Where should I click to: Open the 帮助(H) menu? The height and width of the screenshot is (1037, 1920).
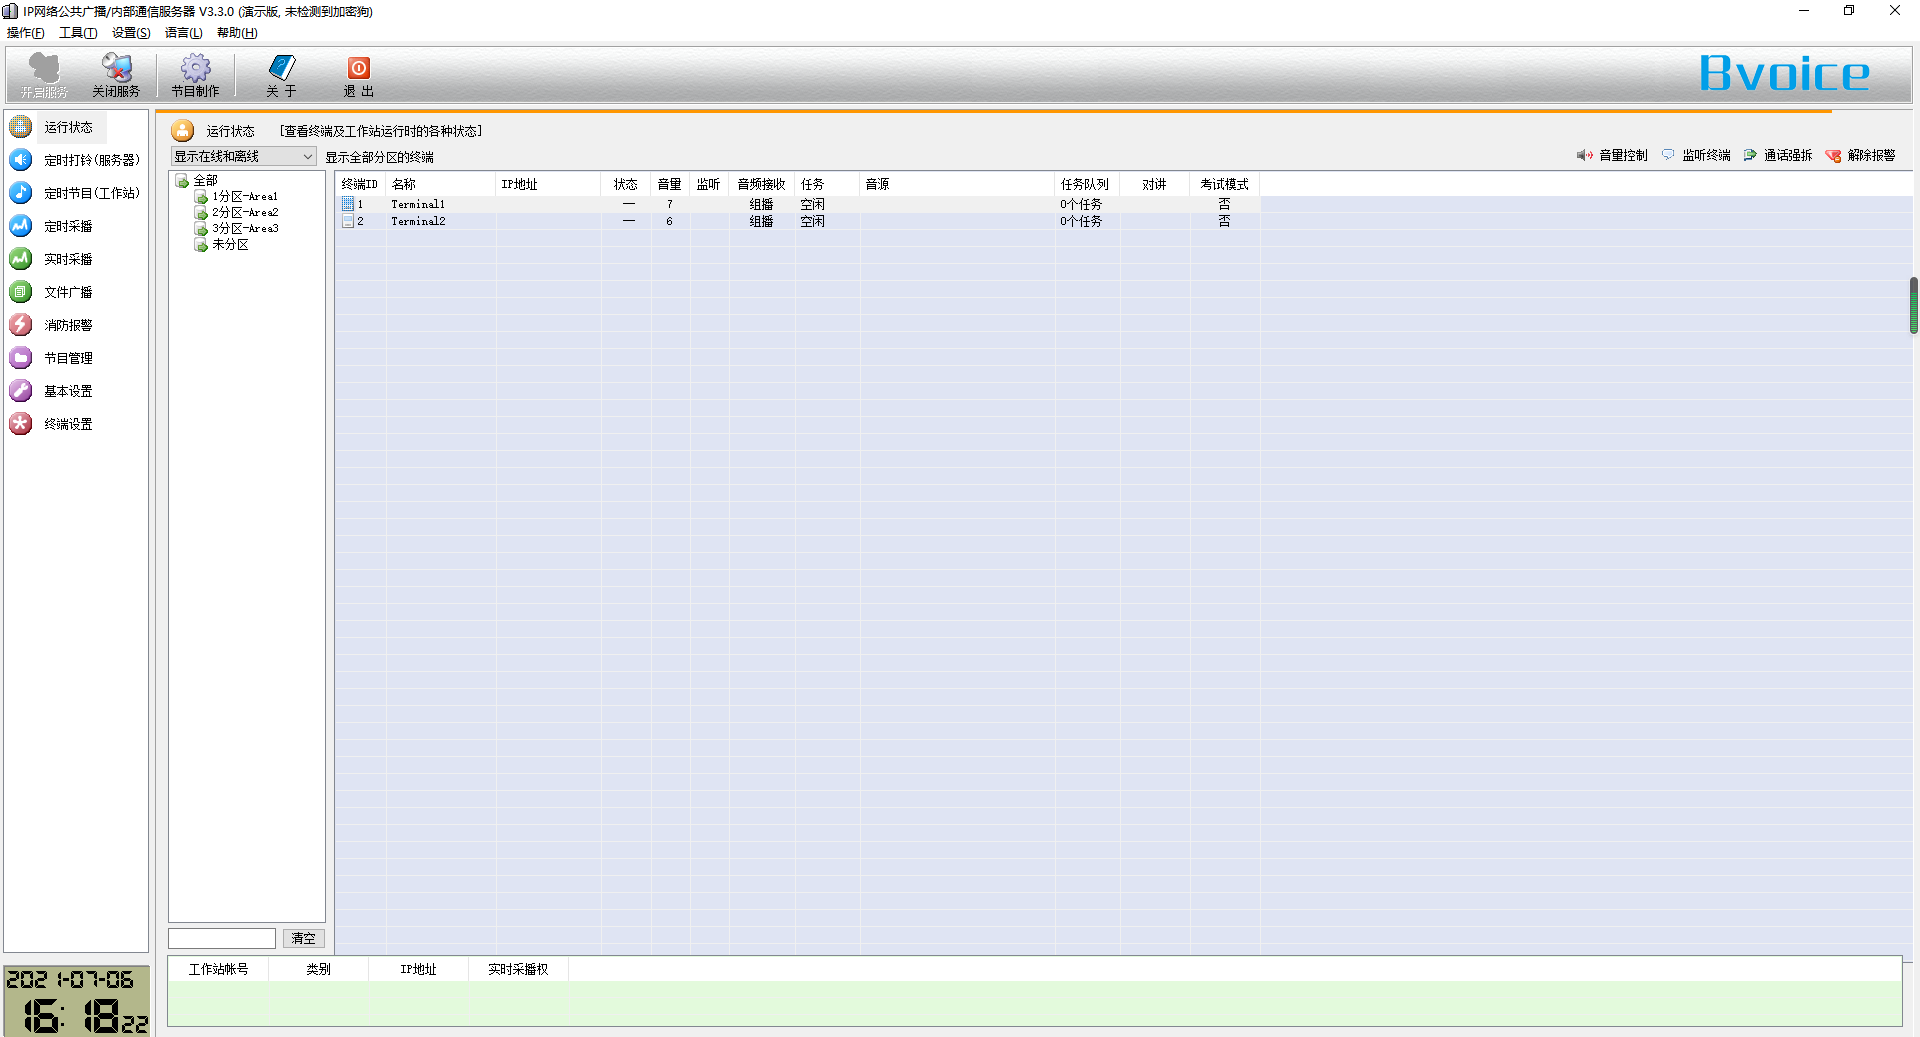tap(237, 33)
